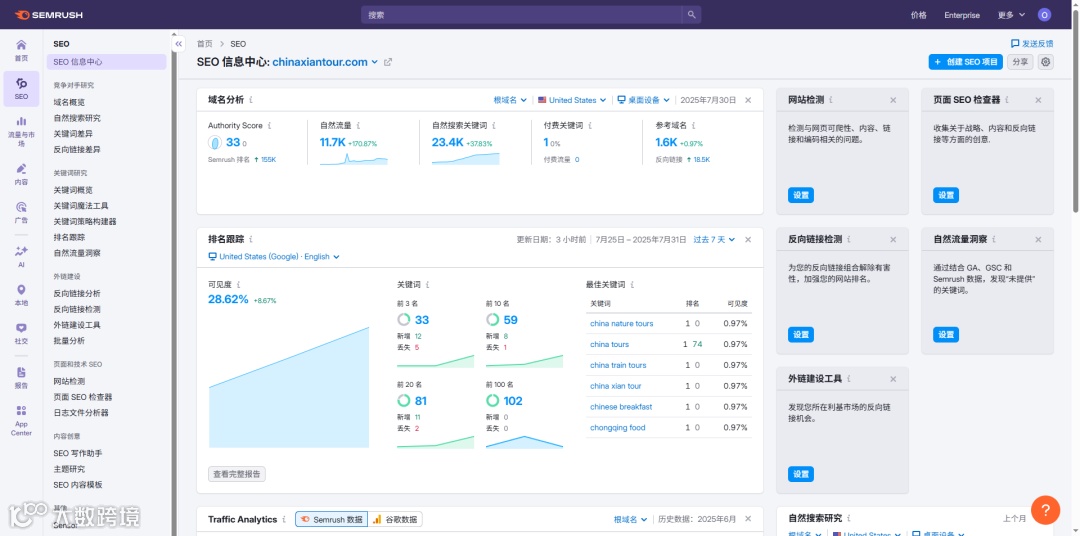Screen dimensions: 1080x536
Task: Click 发送反馈 feedback link
Action: tap(1032, 43)
